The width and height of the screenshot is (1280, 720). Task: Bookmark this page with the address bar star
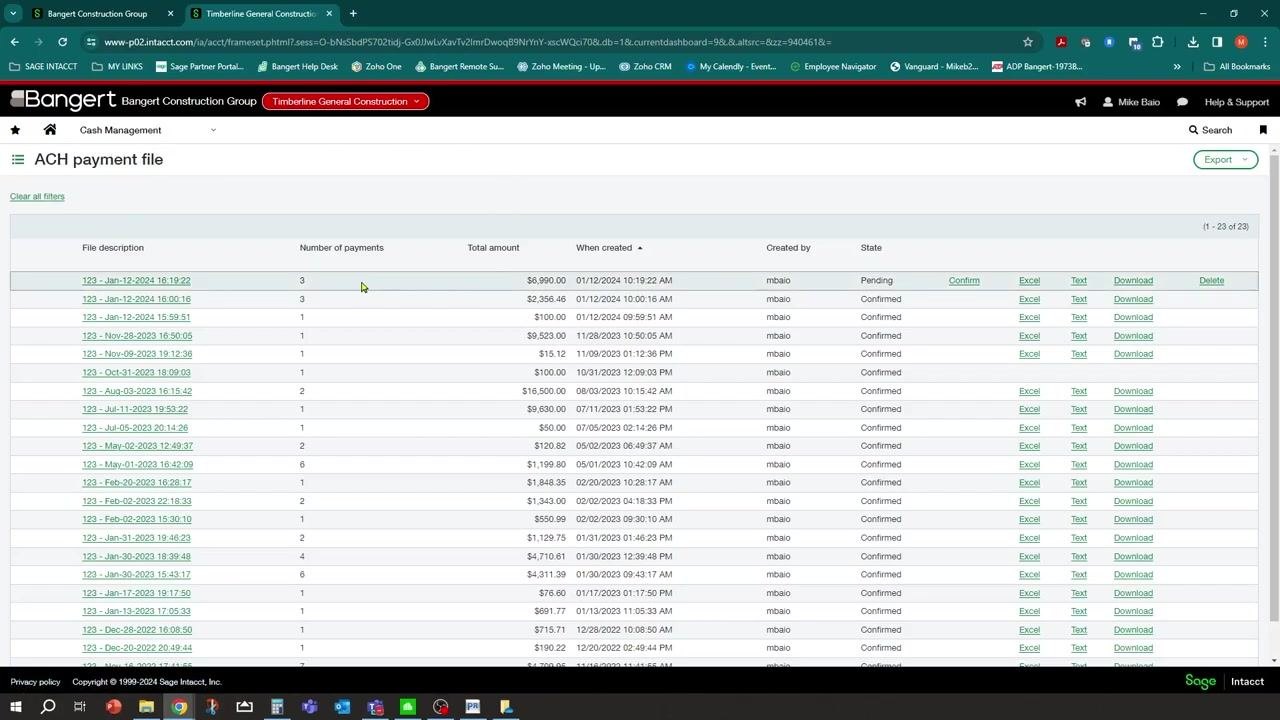click(1027, 42)
